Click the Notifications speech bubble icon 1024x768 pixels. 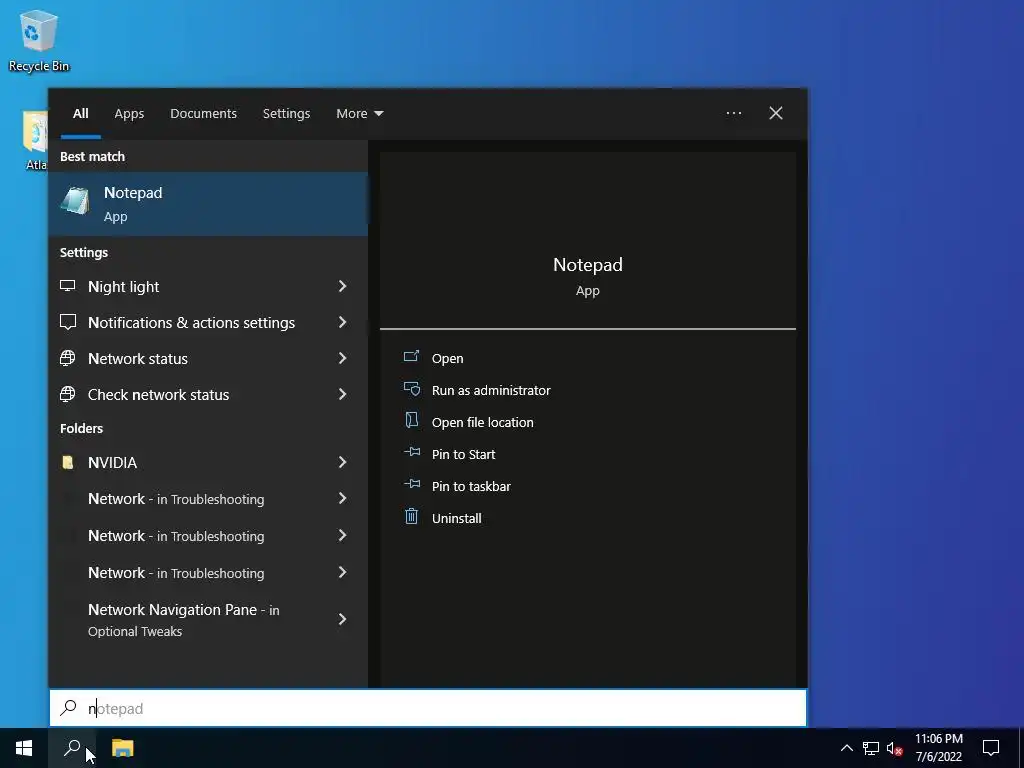pyautogui.click(x=68, y=322)
